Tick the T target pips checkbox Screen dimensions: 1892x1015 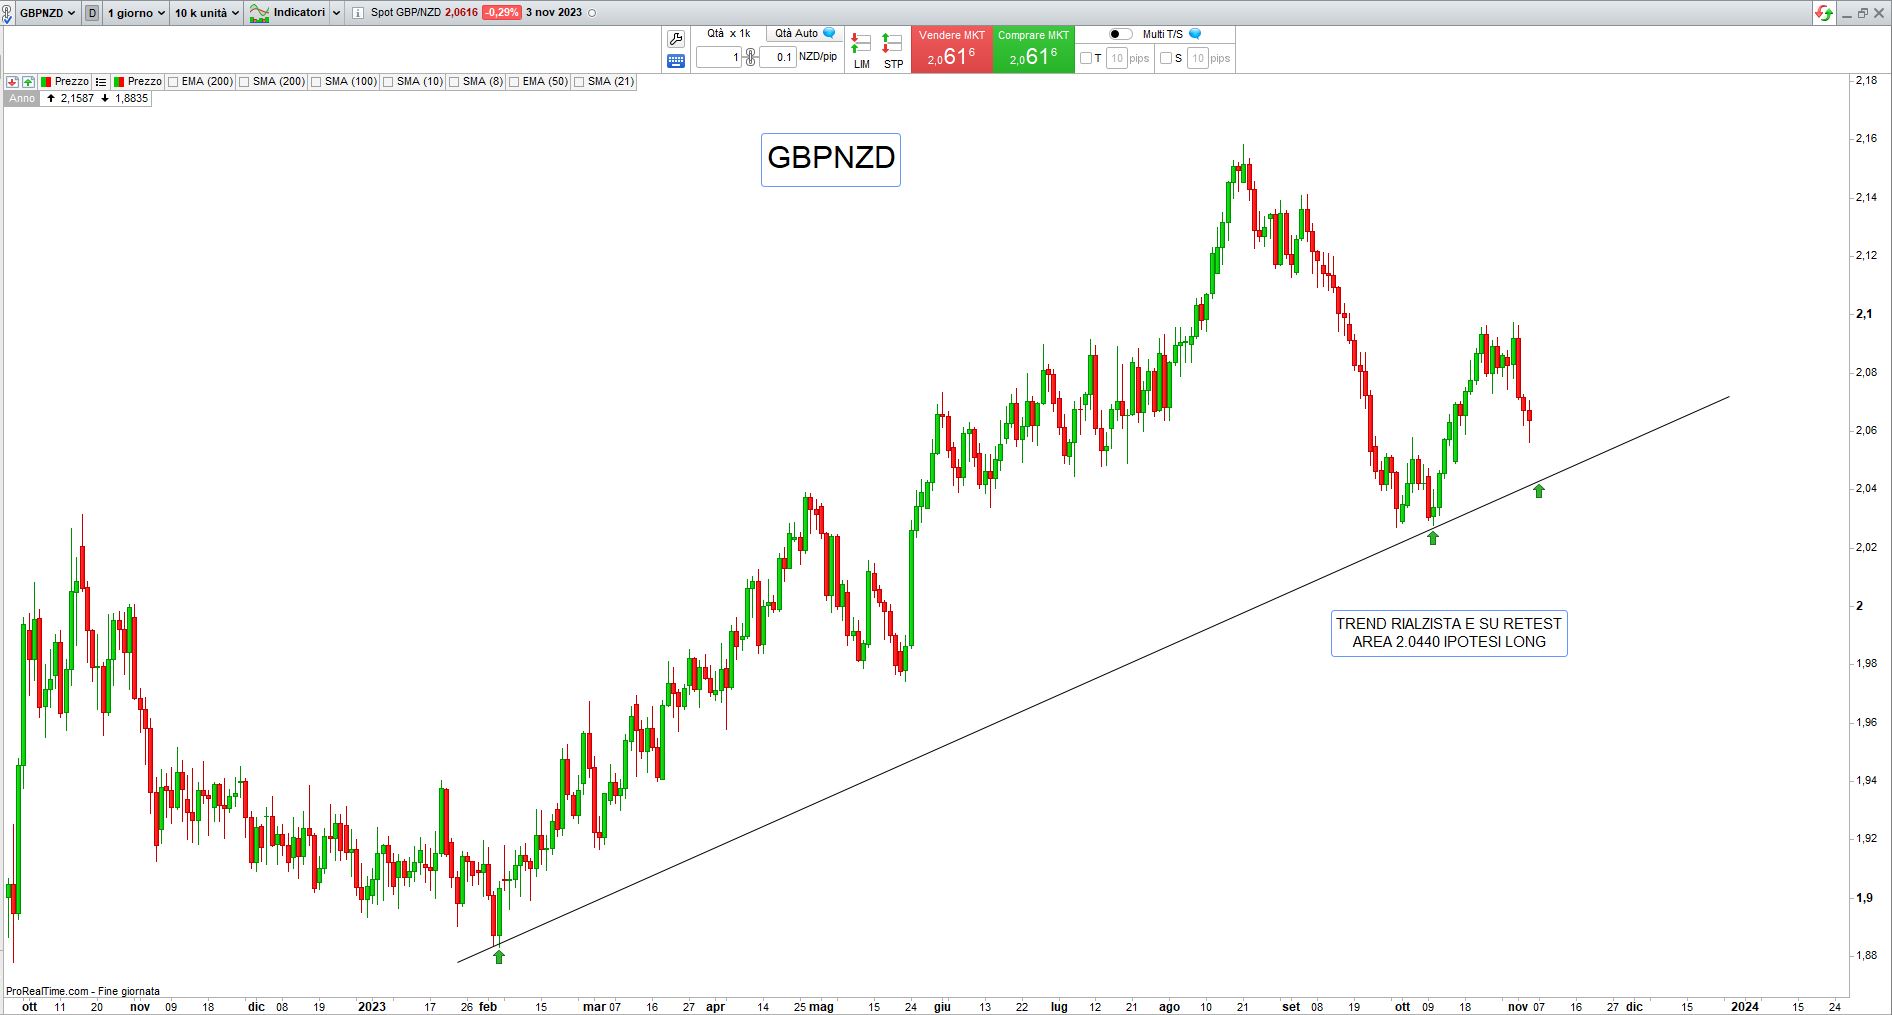pos(1086,58)
